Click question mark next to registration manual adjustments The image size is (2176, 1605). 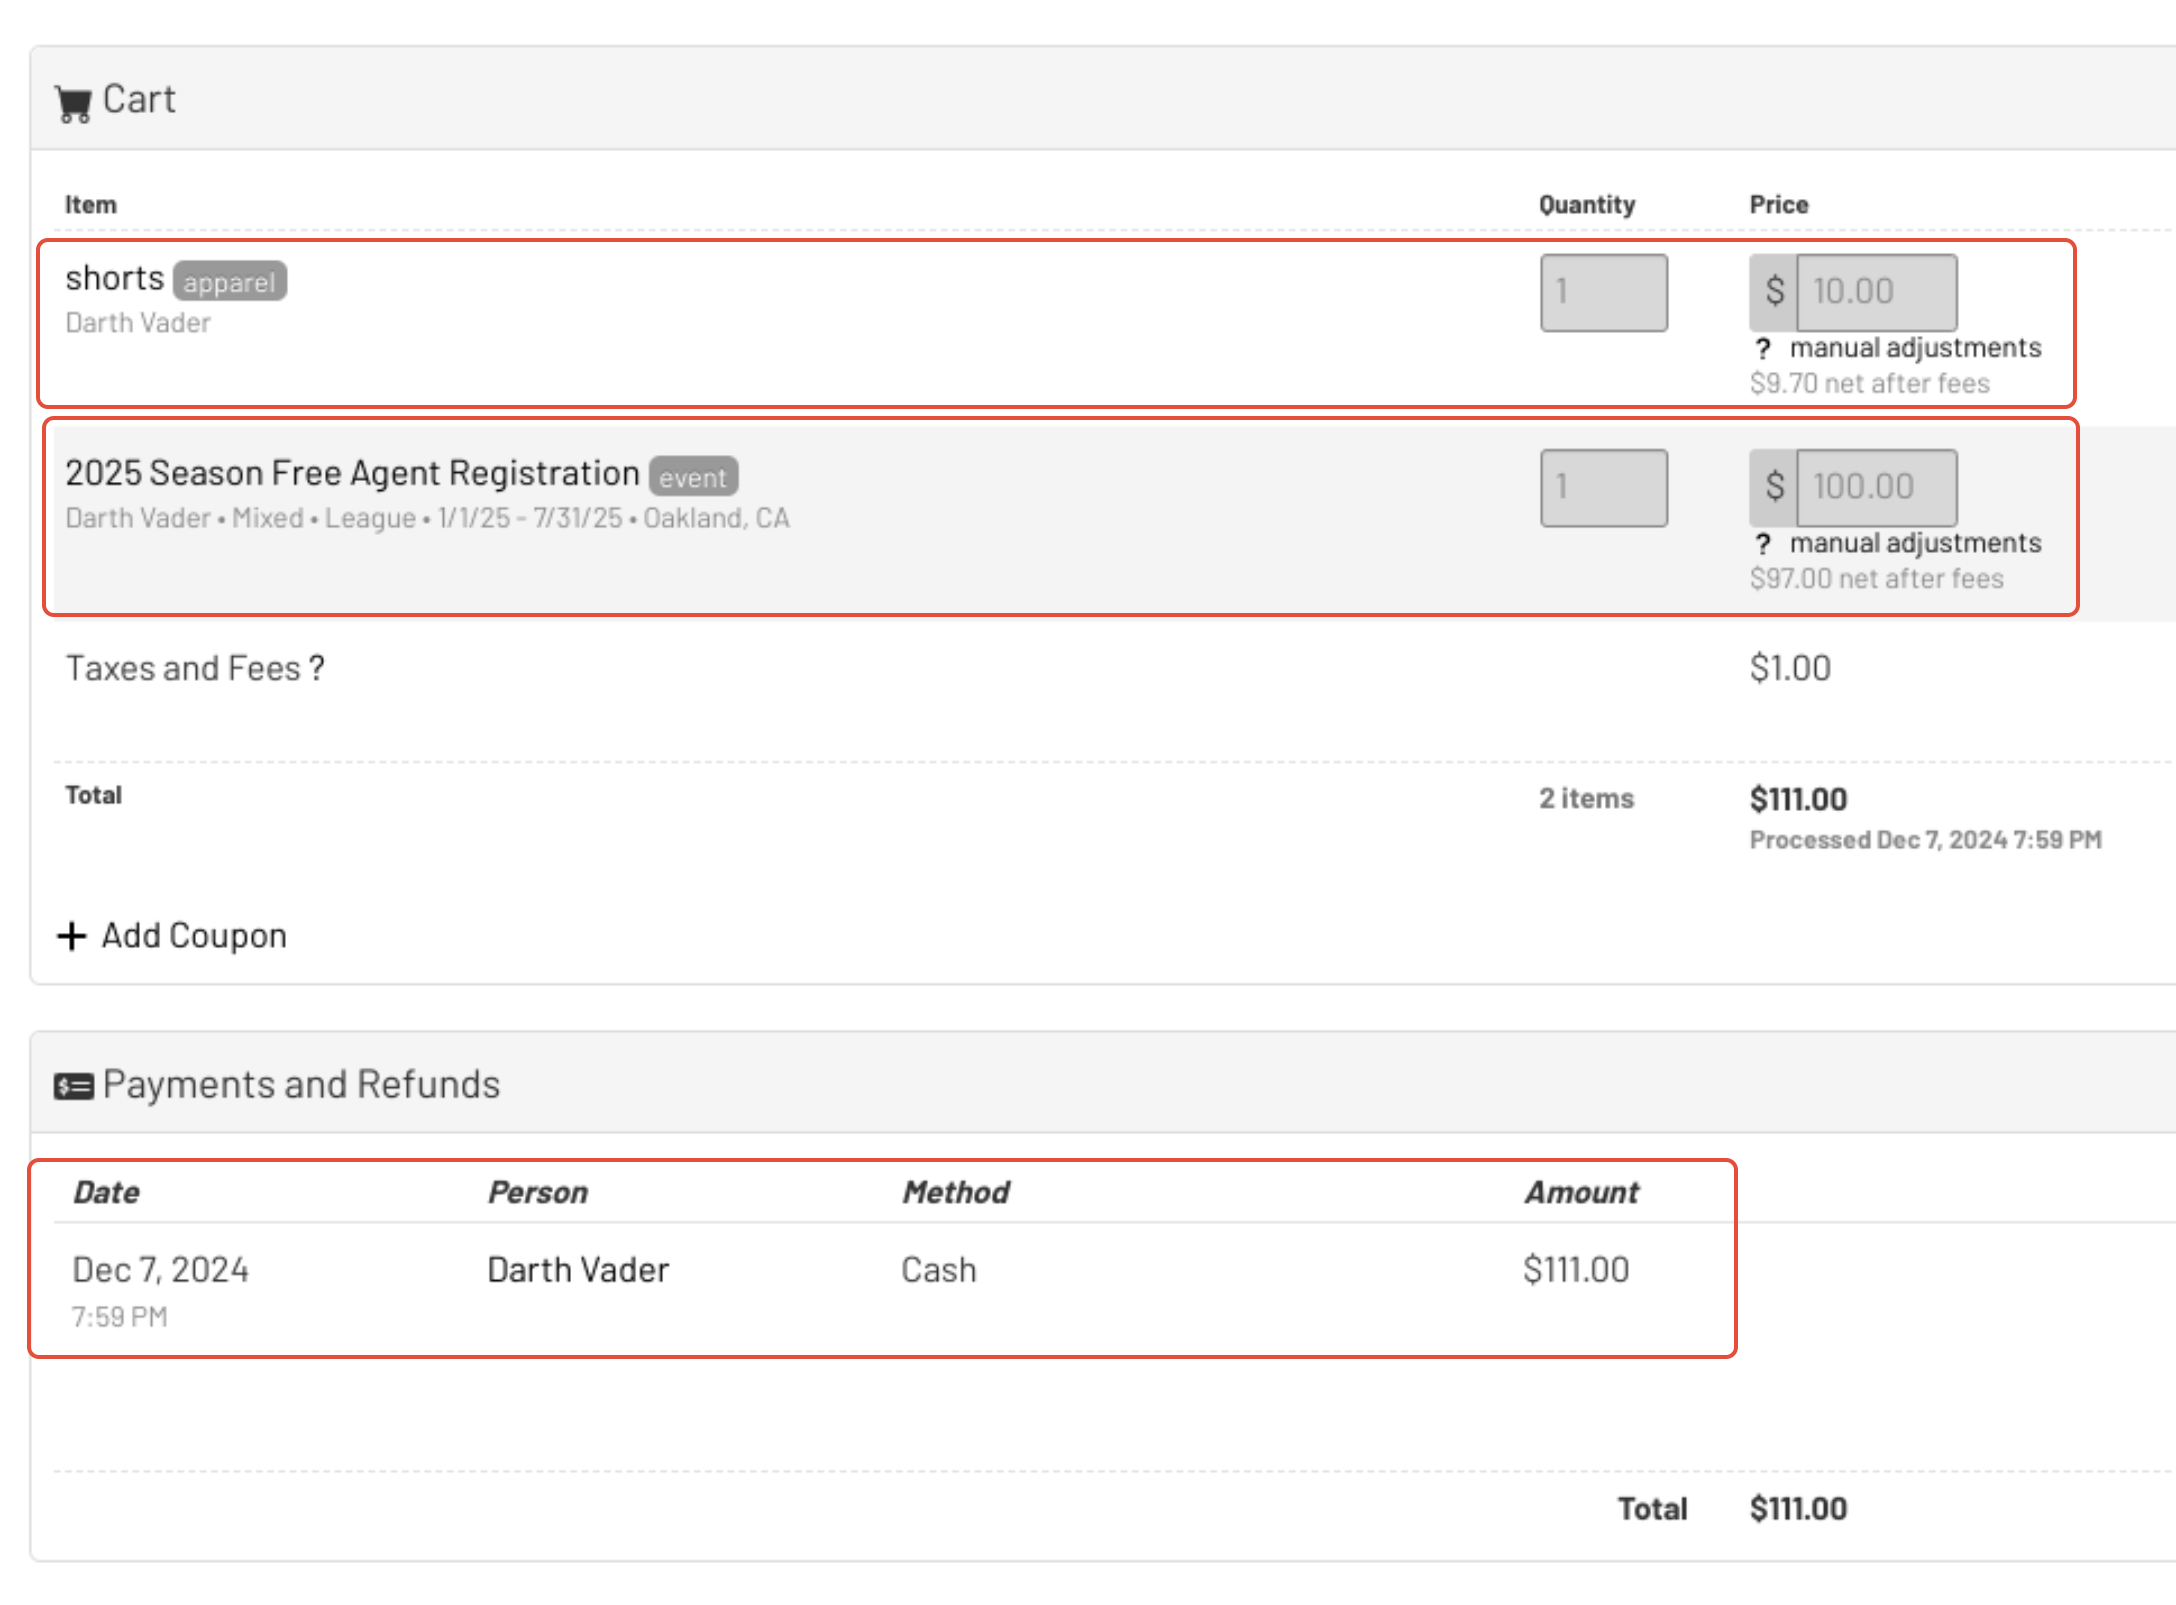[1763, 543]
